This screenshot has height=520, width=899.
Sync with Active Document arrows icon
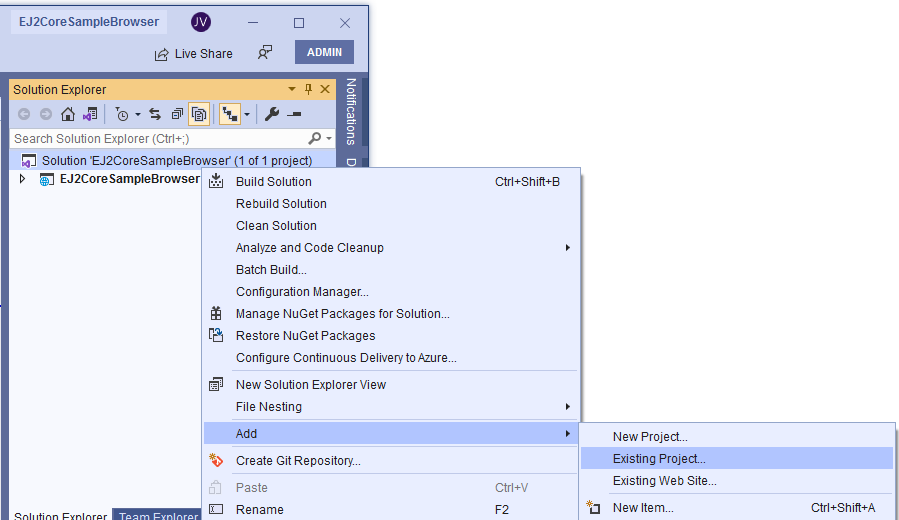(155, 114)
